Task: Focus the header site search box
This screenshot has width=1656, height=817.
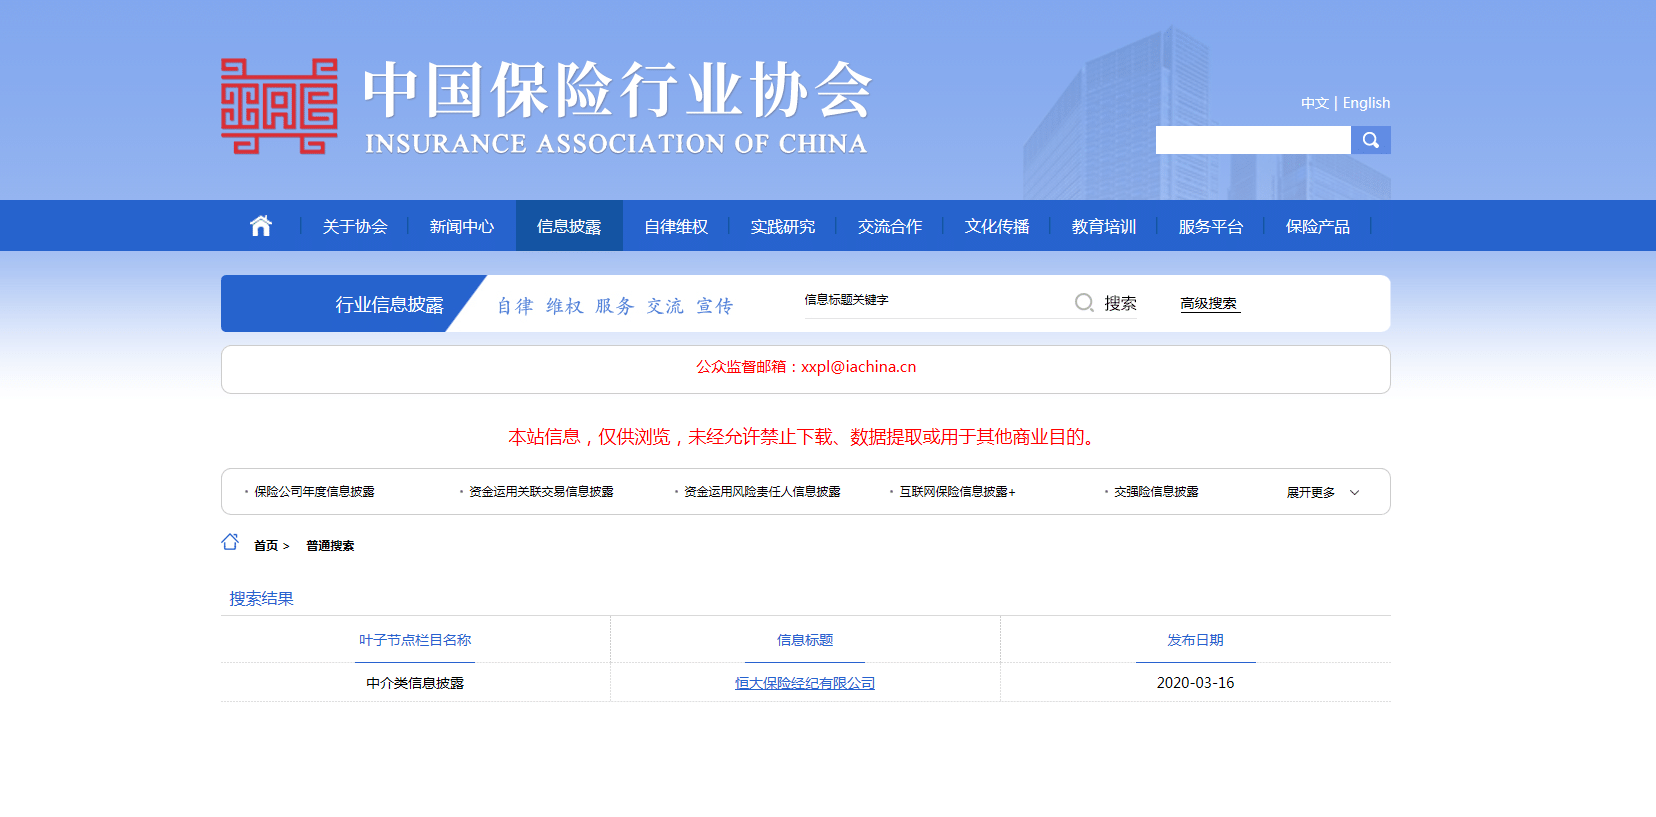Action: coord(1252,140)
